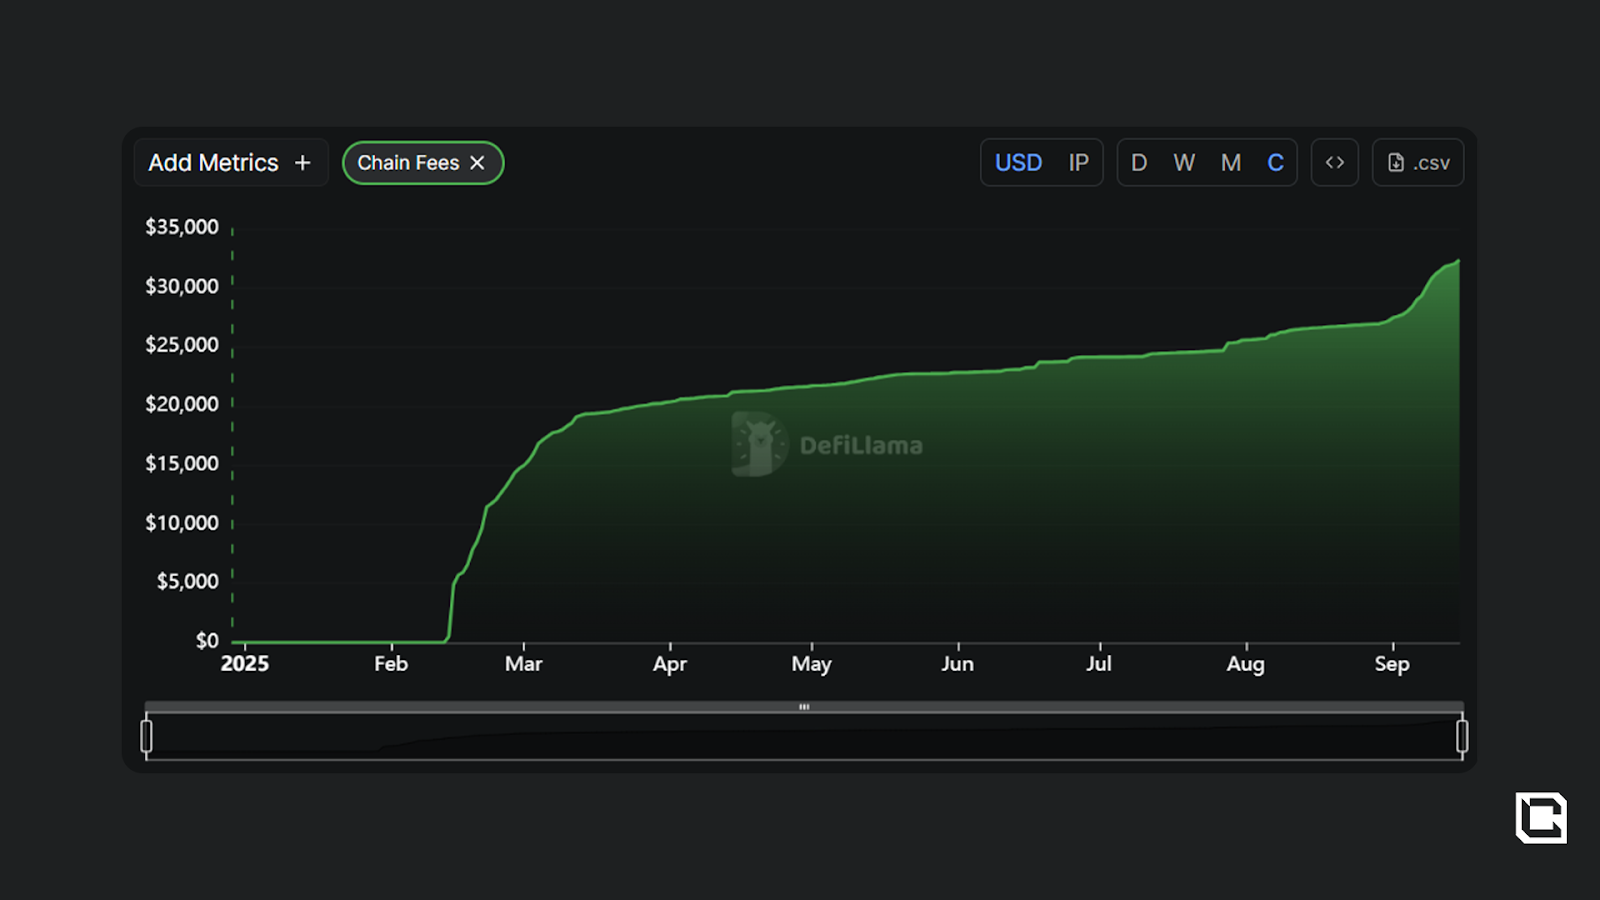The height and width of the screenshot is (900, 1600).
Task: Click the logo in bottom-right corner
Action: pyautogui.click(x=1541, y=818)
